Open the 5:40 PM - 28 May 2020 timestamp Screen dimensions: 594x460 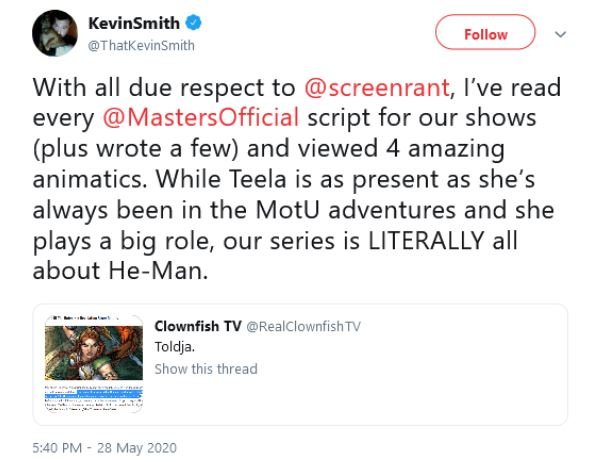[x=105, y=447]
